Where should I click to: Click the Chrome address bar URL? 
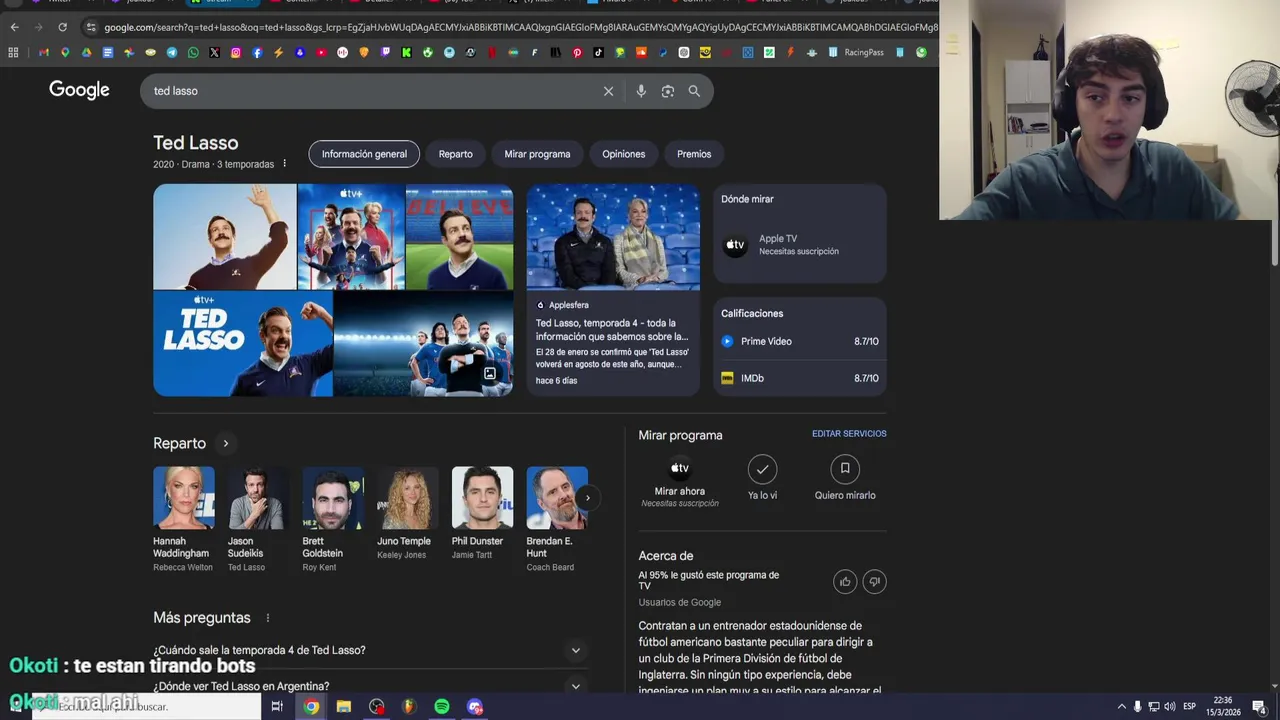(520, 27)
